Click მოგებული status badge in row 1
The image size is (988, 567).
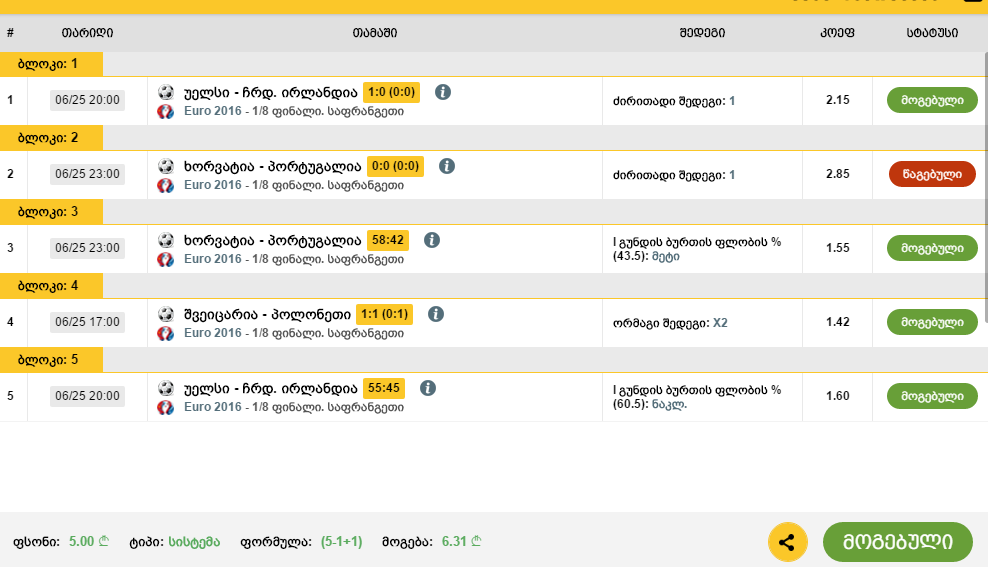pos(932,100)
